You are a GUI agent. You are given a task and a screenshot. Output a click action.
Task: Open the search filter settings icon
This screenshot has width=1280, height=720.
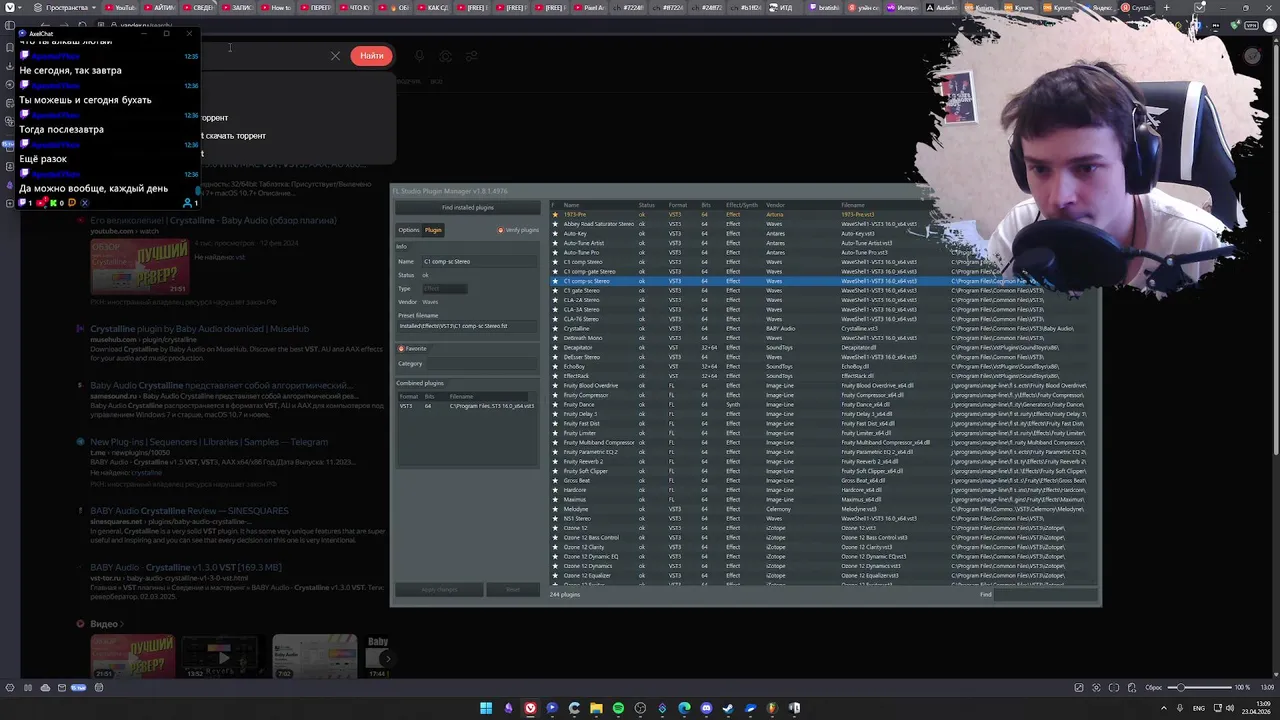point(471,56)
